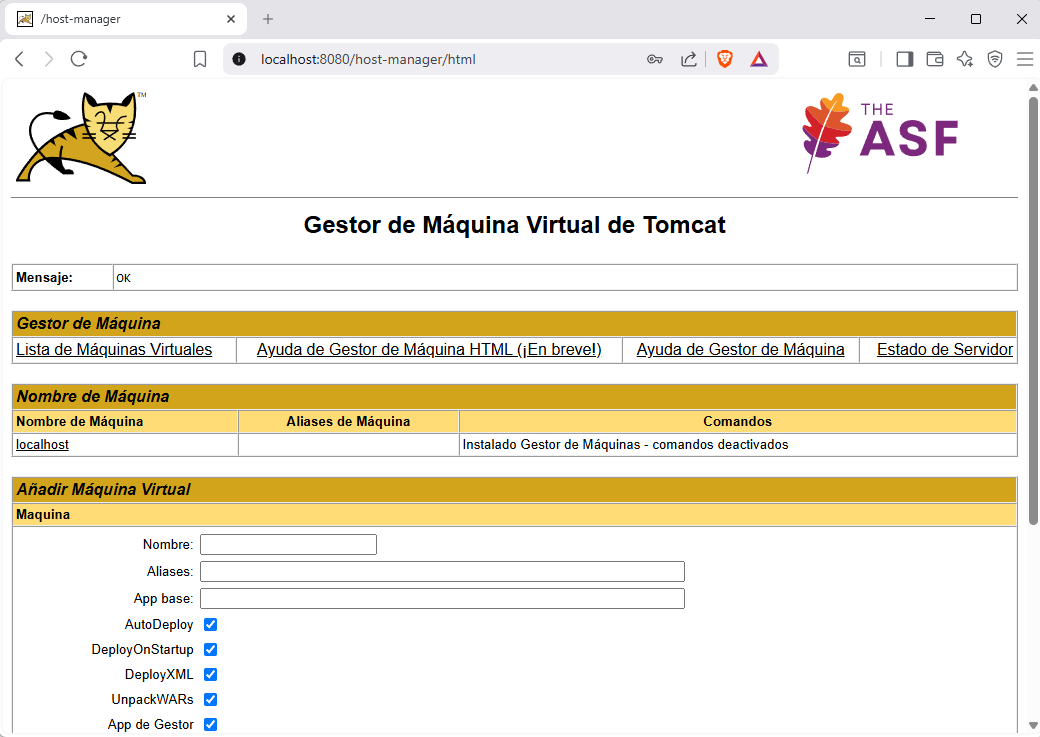The image size is (1040, 737).
Task: Click the ASF feather logo
Action: [x=880, y=133]
